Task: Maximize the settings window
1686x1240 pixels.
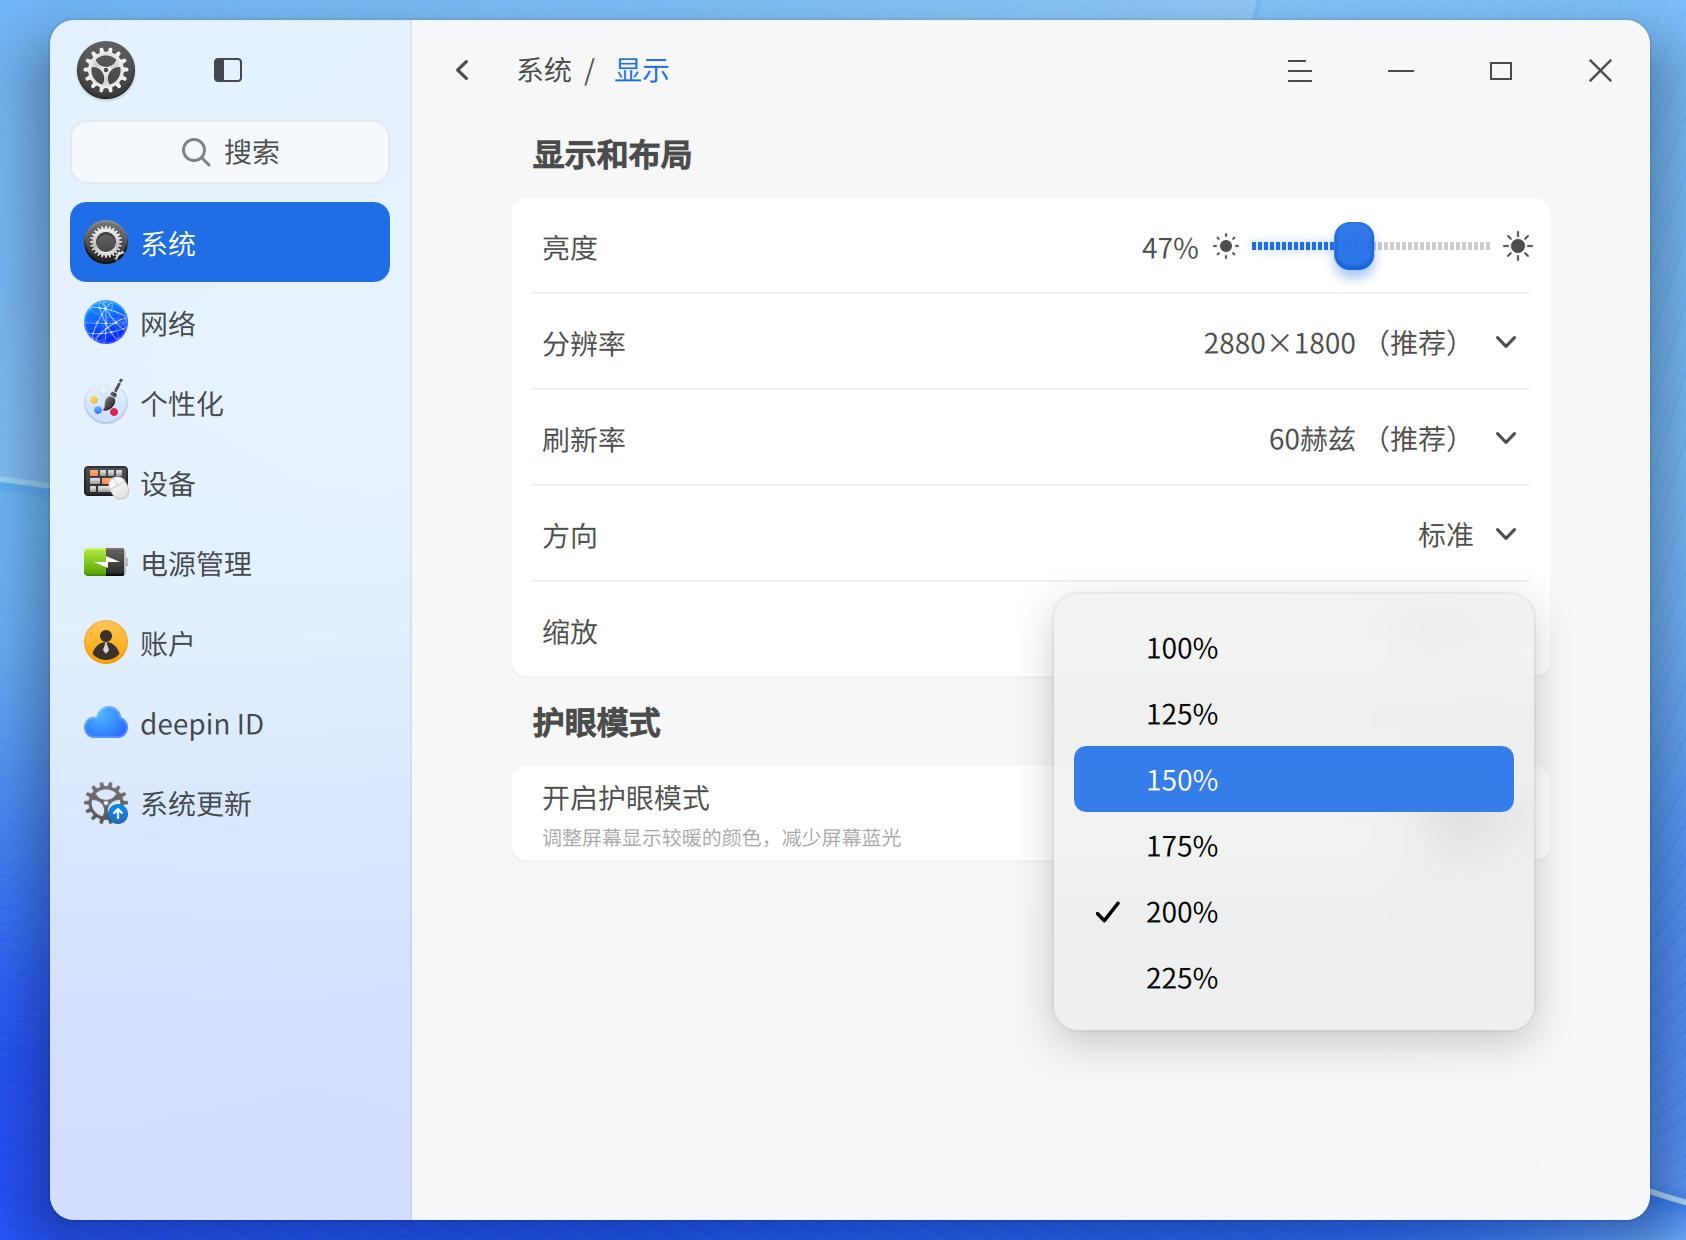Action: [1500, 71]
